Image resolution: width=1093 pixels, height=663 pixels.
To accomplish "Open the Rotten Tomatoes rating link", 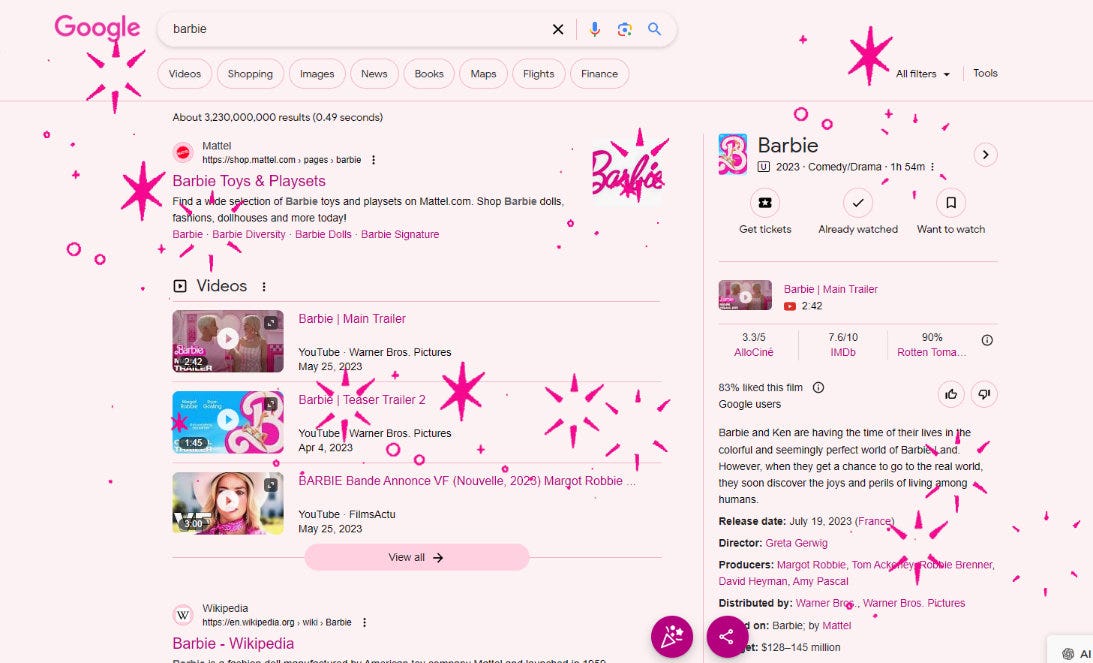I will coord(931,353).
